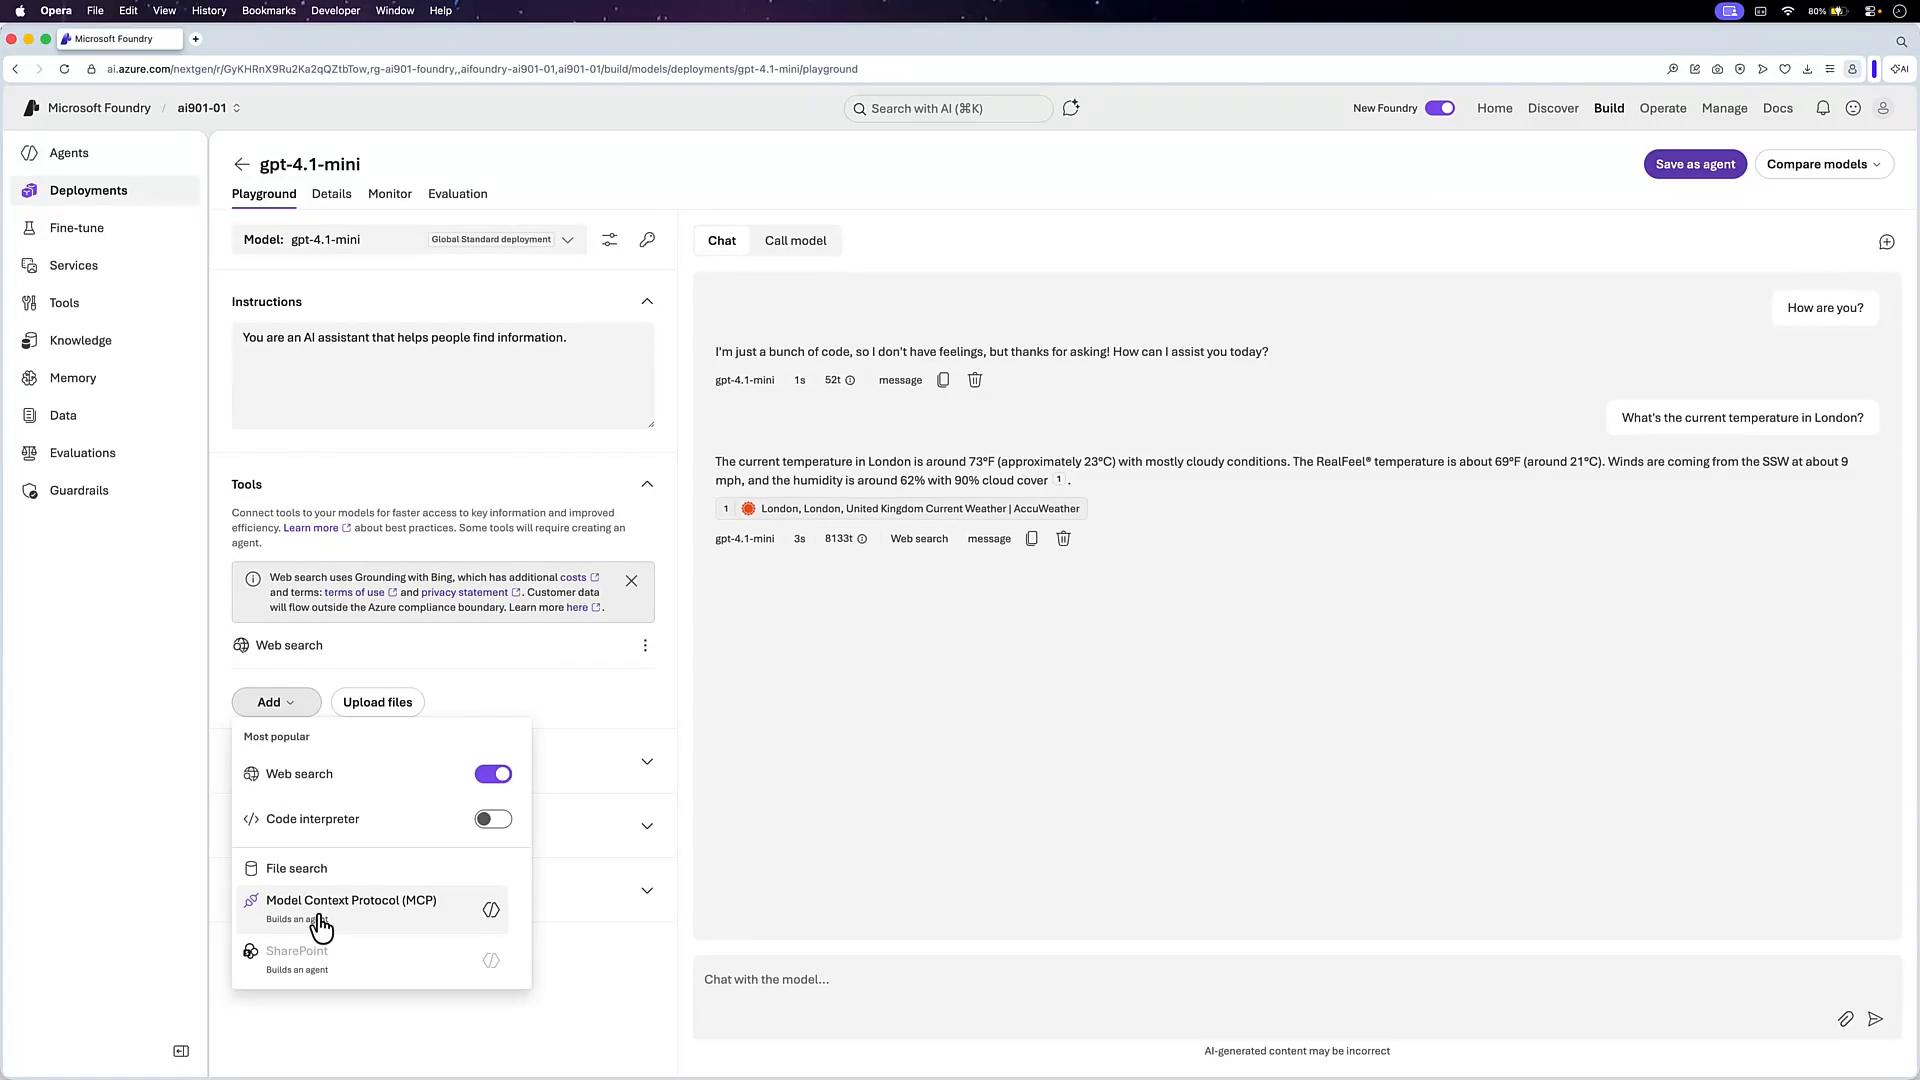Switch to the Evaluation tab
Screen dimensions: 1920x1080
pos(458,194)
